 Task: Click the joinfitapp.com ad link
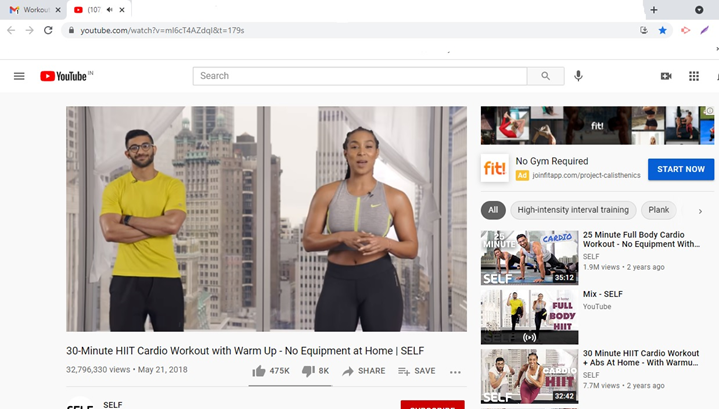586,175
